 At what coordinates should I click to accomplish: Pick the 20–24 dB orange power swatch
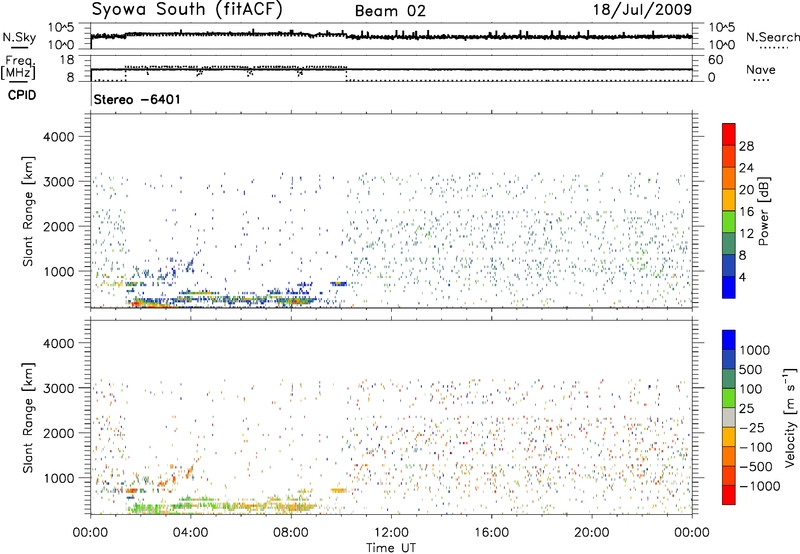click(x=729, y=178)
